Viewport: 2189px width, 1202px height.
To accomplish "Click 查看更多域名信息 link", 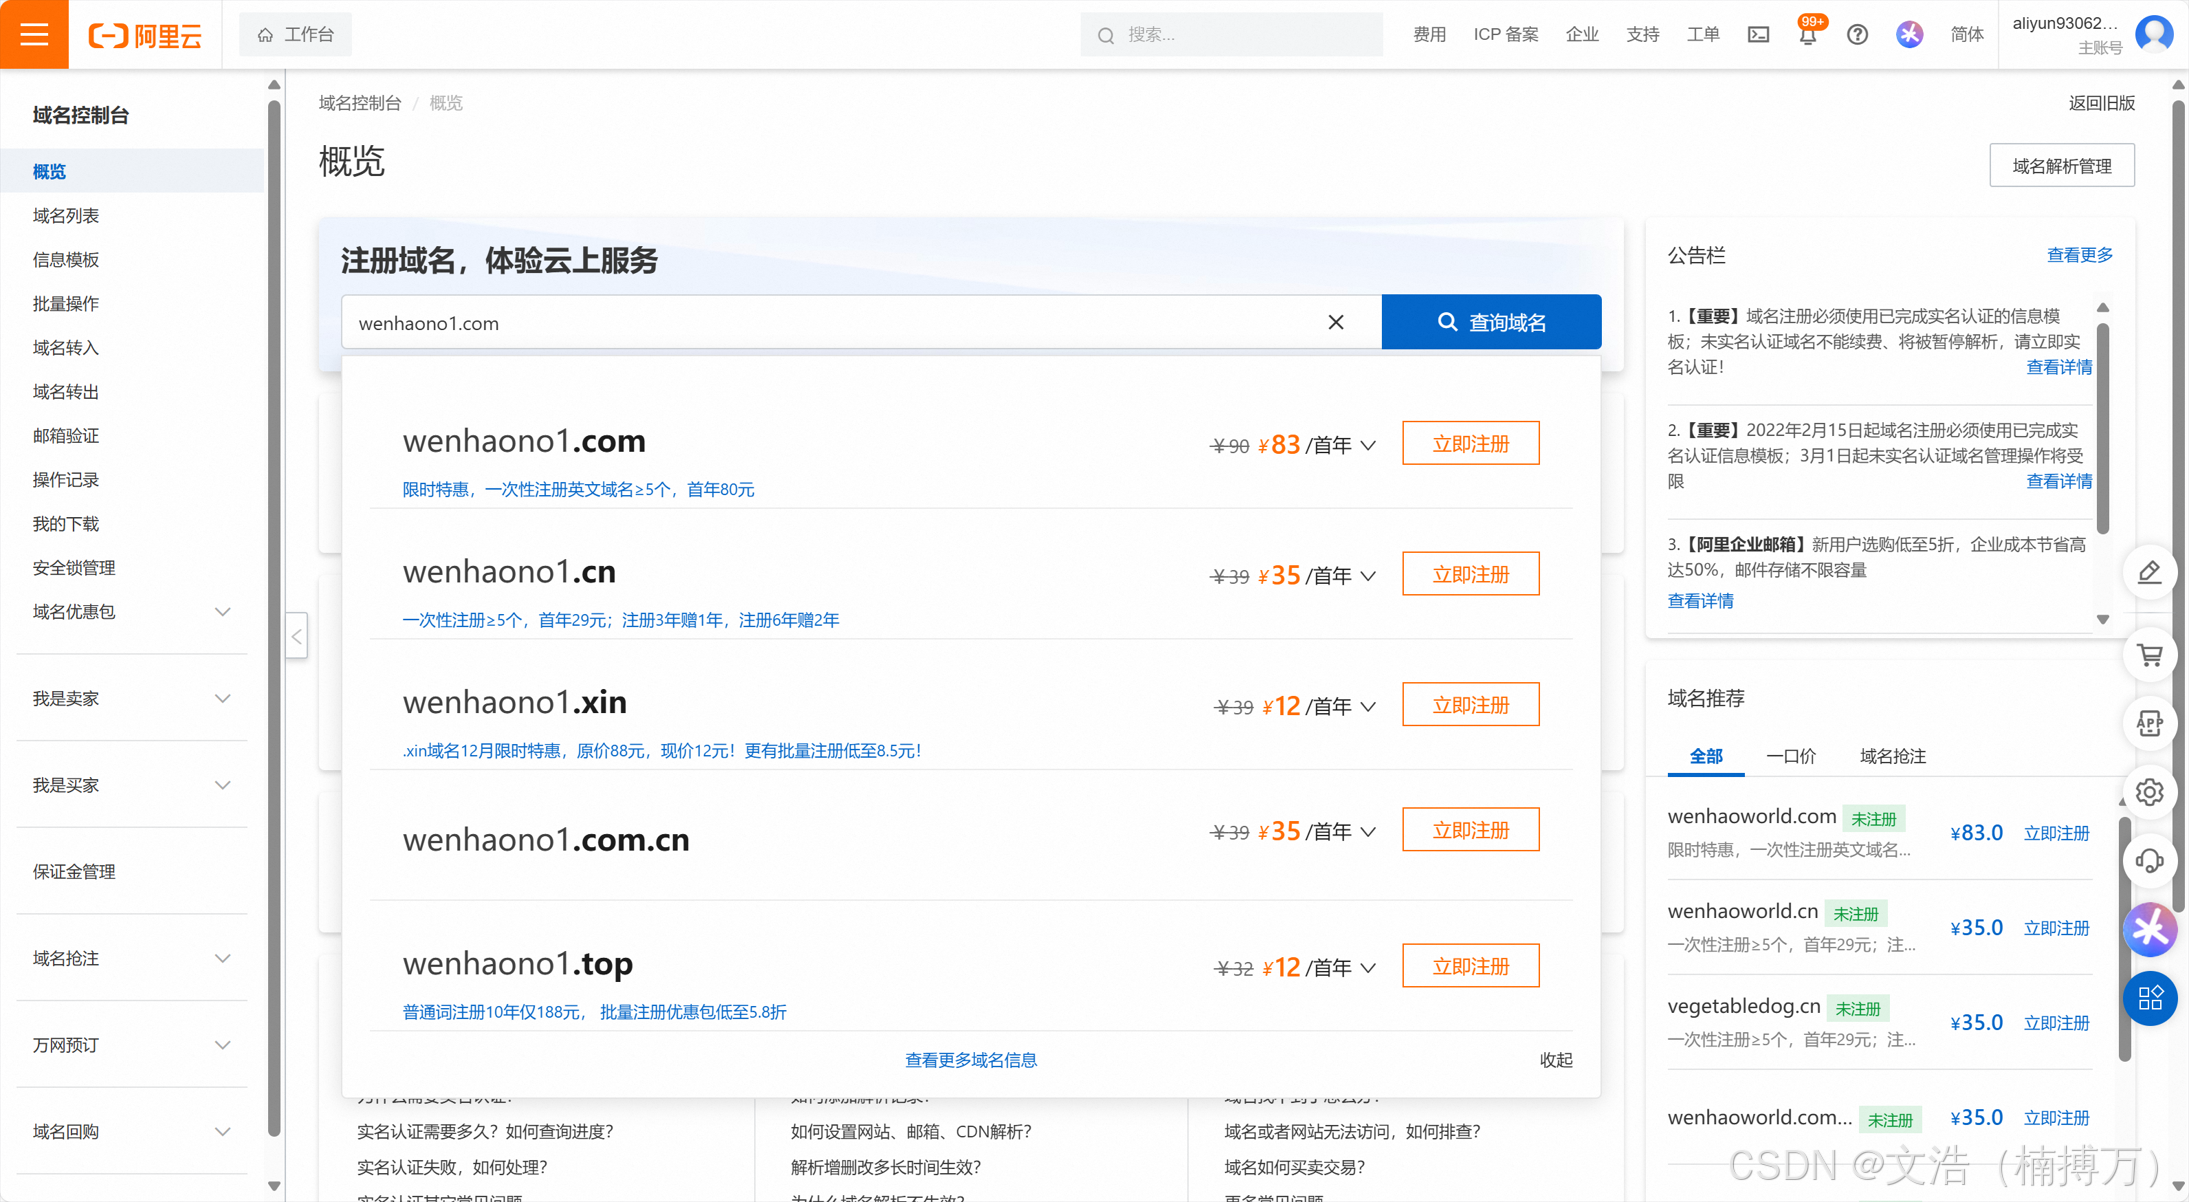I will 970,1060.
